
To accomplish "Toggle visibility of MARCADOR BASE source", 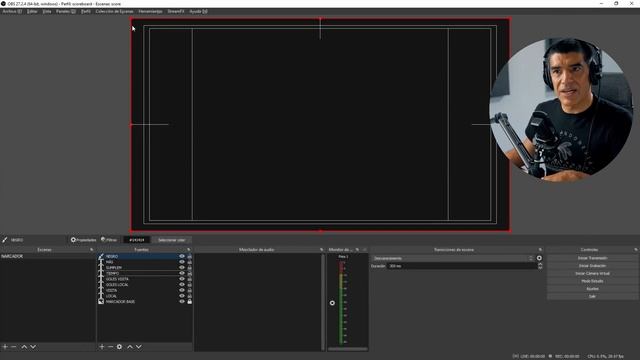I will tap(182, 302).
